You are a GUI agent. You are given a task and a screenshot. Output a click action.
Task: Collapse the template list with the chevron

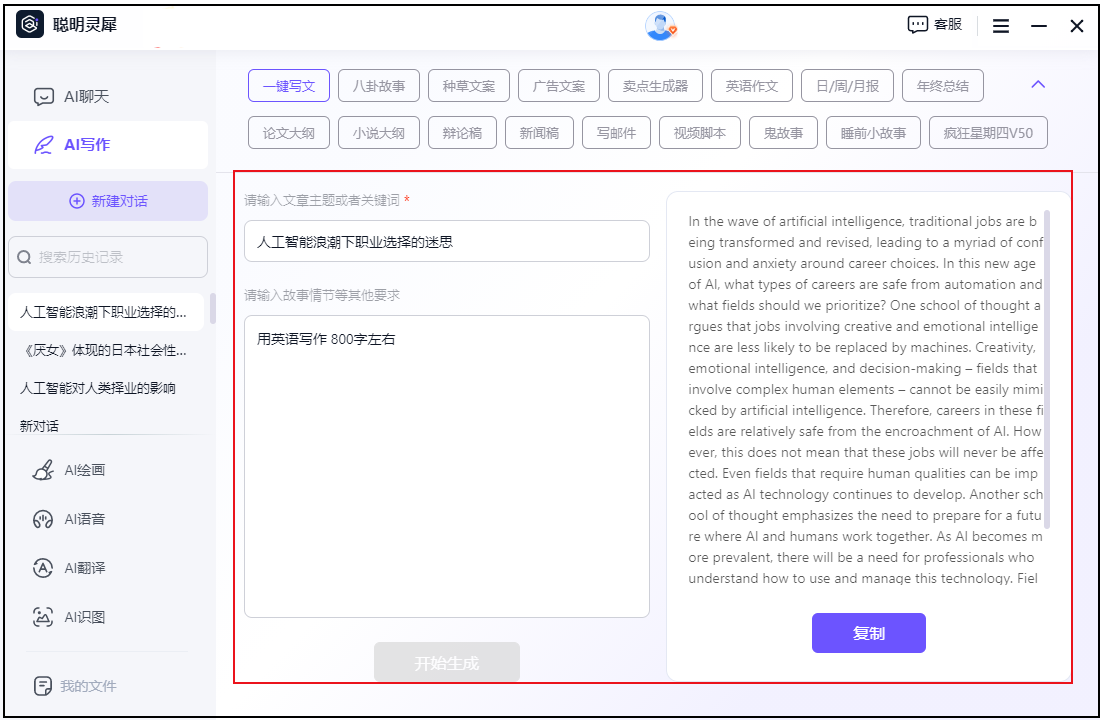(x=1038, y=85)
